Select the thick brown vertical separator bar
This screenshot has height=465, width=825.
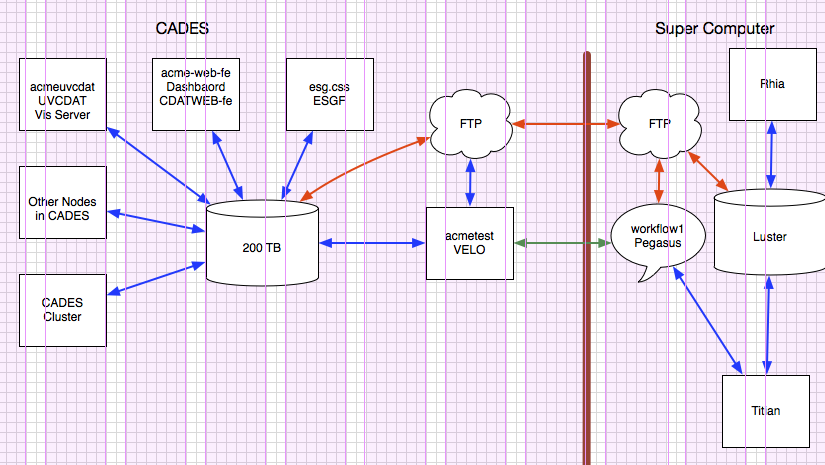click(x=587, y=258)
